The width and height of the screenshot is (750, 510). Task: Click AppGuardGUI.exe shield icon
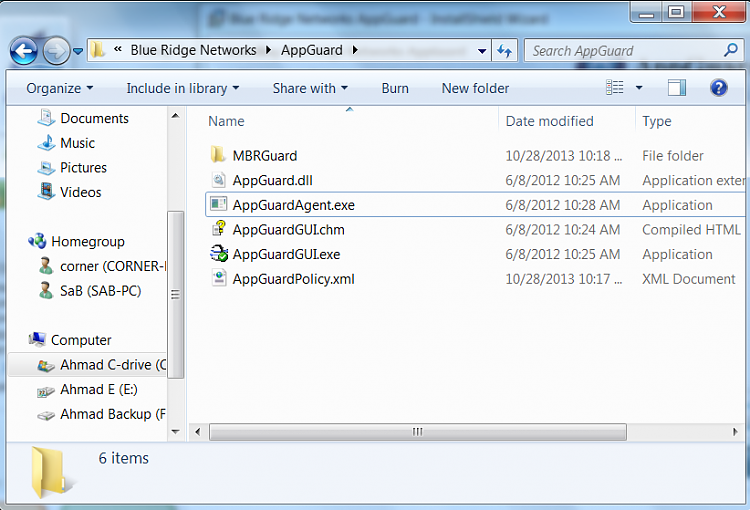click(219, 253)
